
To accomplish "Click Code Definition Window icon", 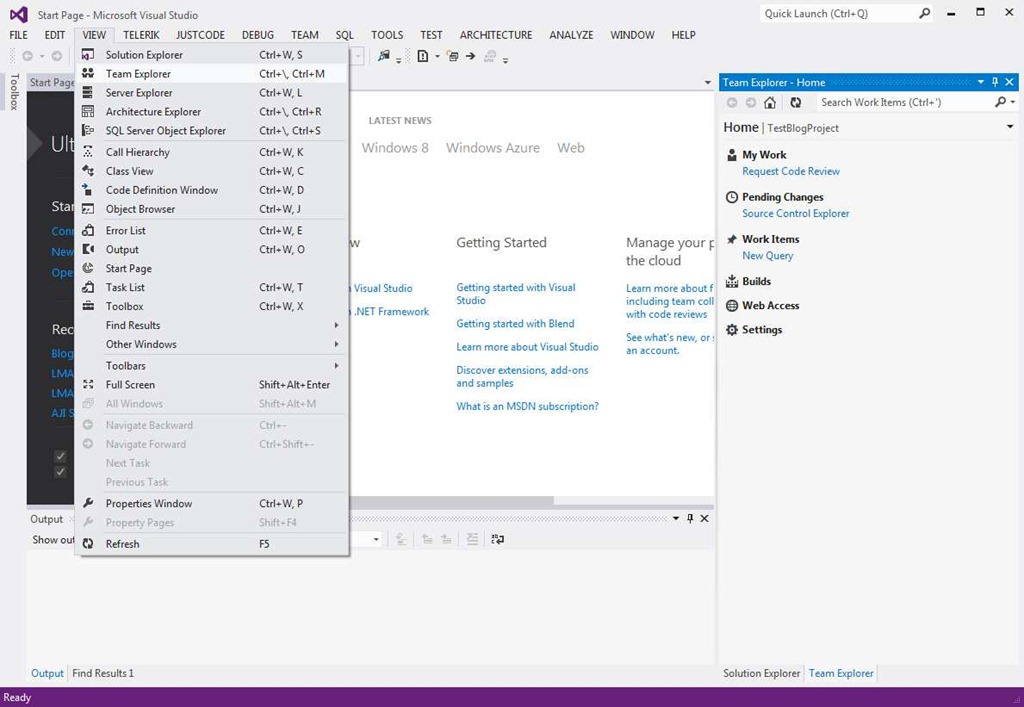I will (88, 190).
